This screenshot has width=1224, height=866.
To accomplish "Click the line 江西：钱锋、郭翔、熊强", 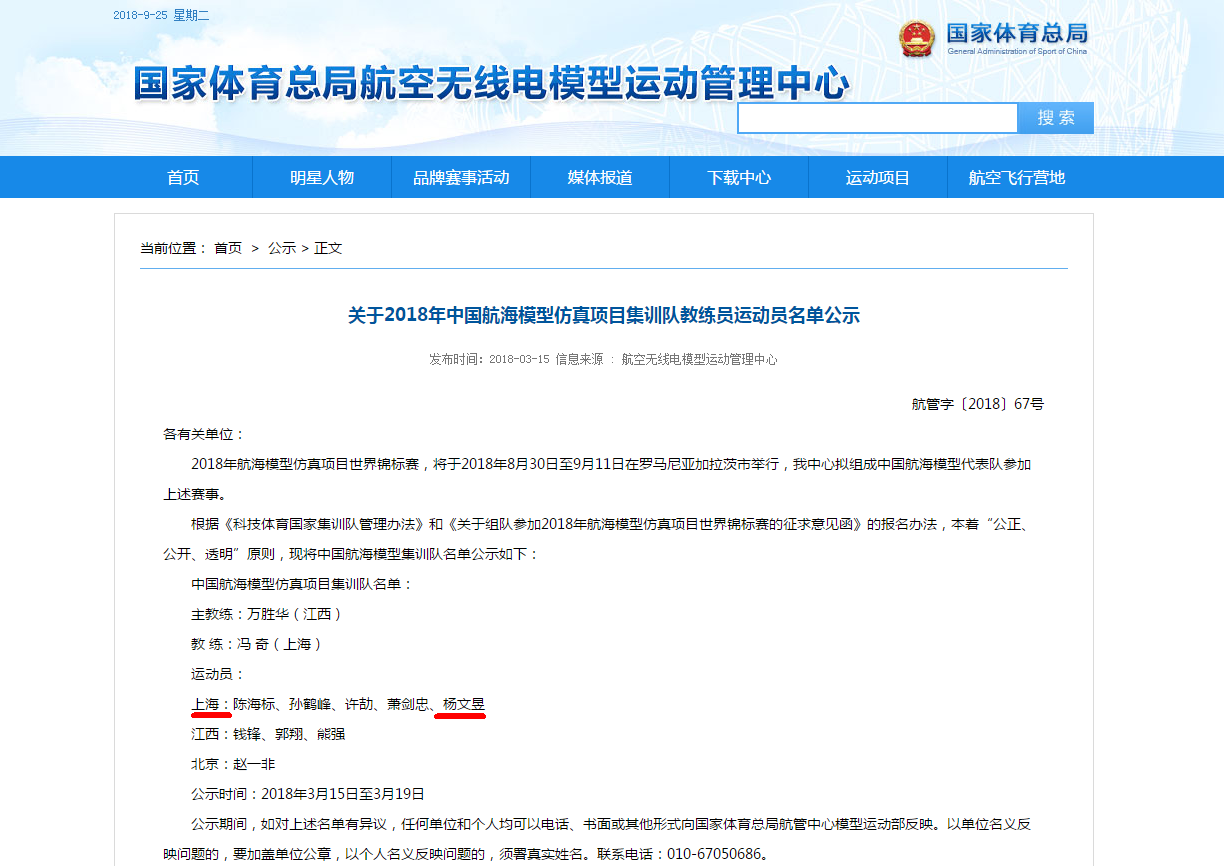I will coord(268,734).
